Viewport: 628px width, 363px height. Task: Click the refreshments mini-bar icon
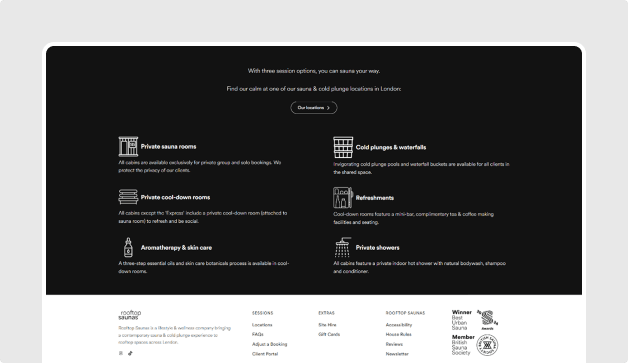343,198
